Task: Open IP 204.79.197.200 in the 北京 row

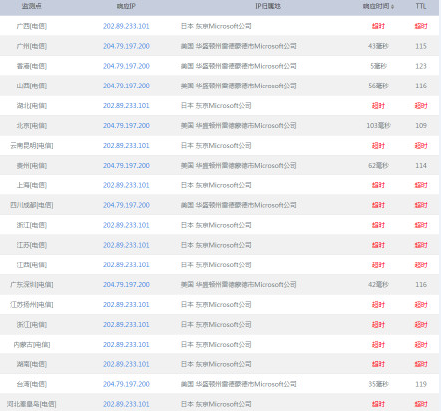Action: click(126, 126)
